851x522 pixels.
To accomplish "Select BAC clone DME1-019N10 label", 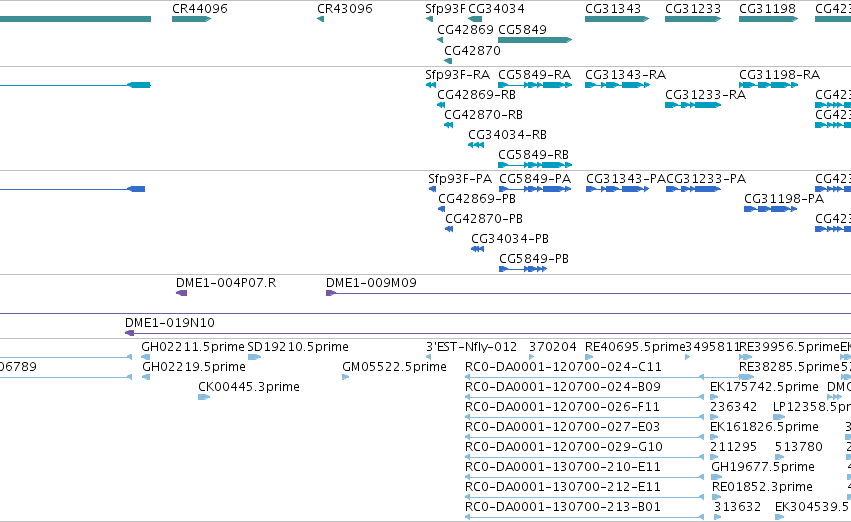I will point(170,323).
